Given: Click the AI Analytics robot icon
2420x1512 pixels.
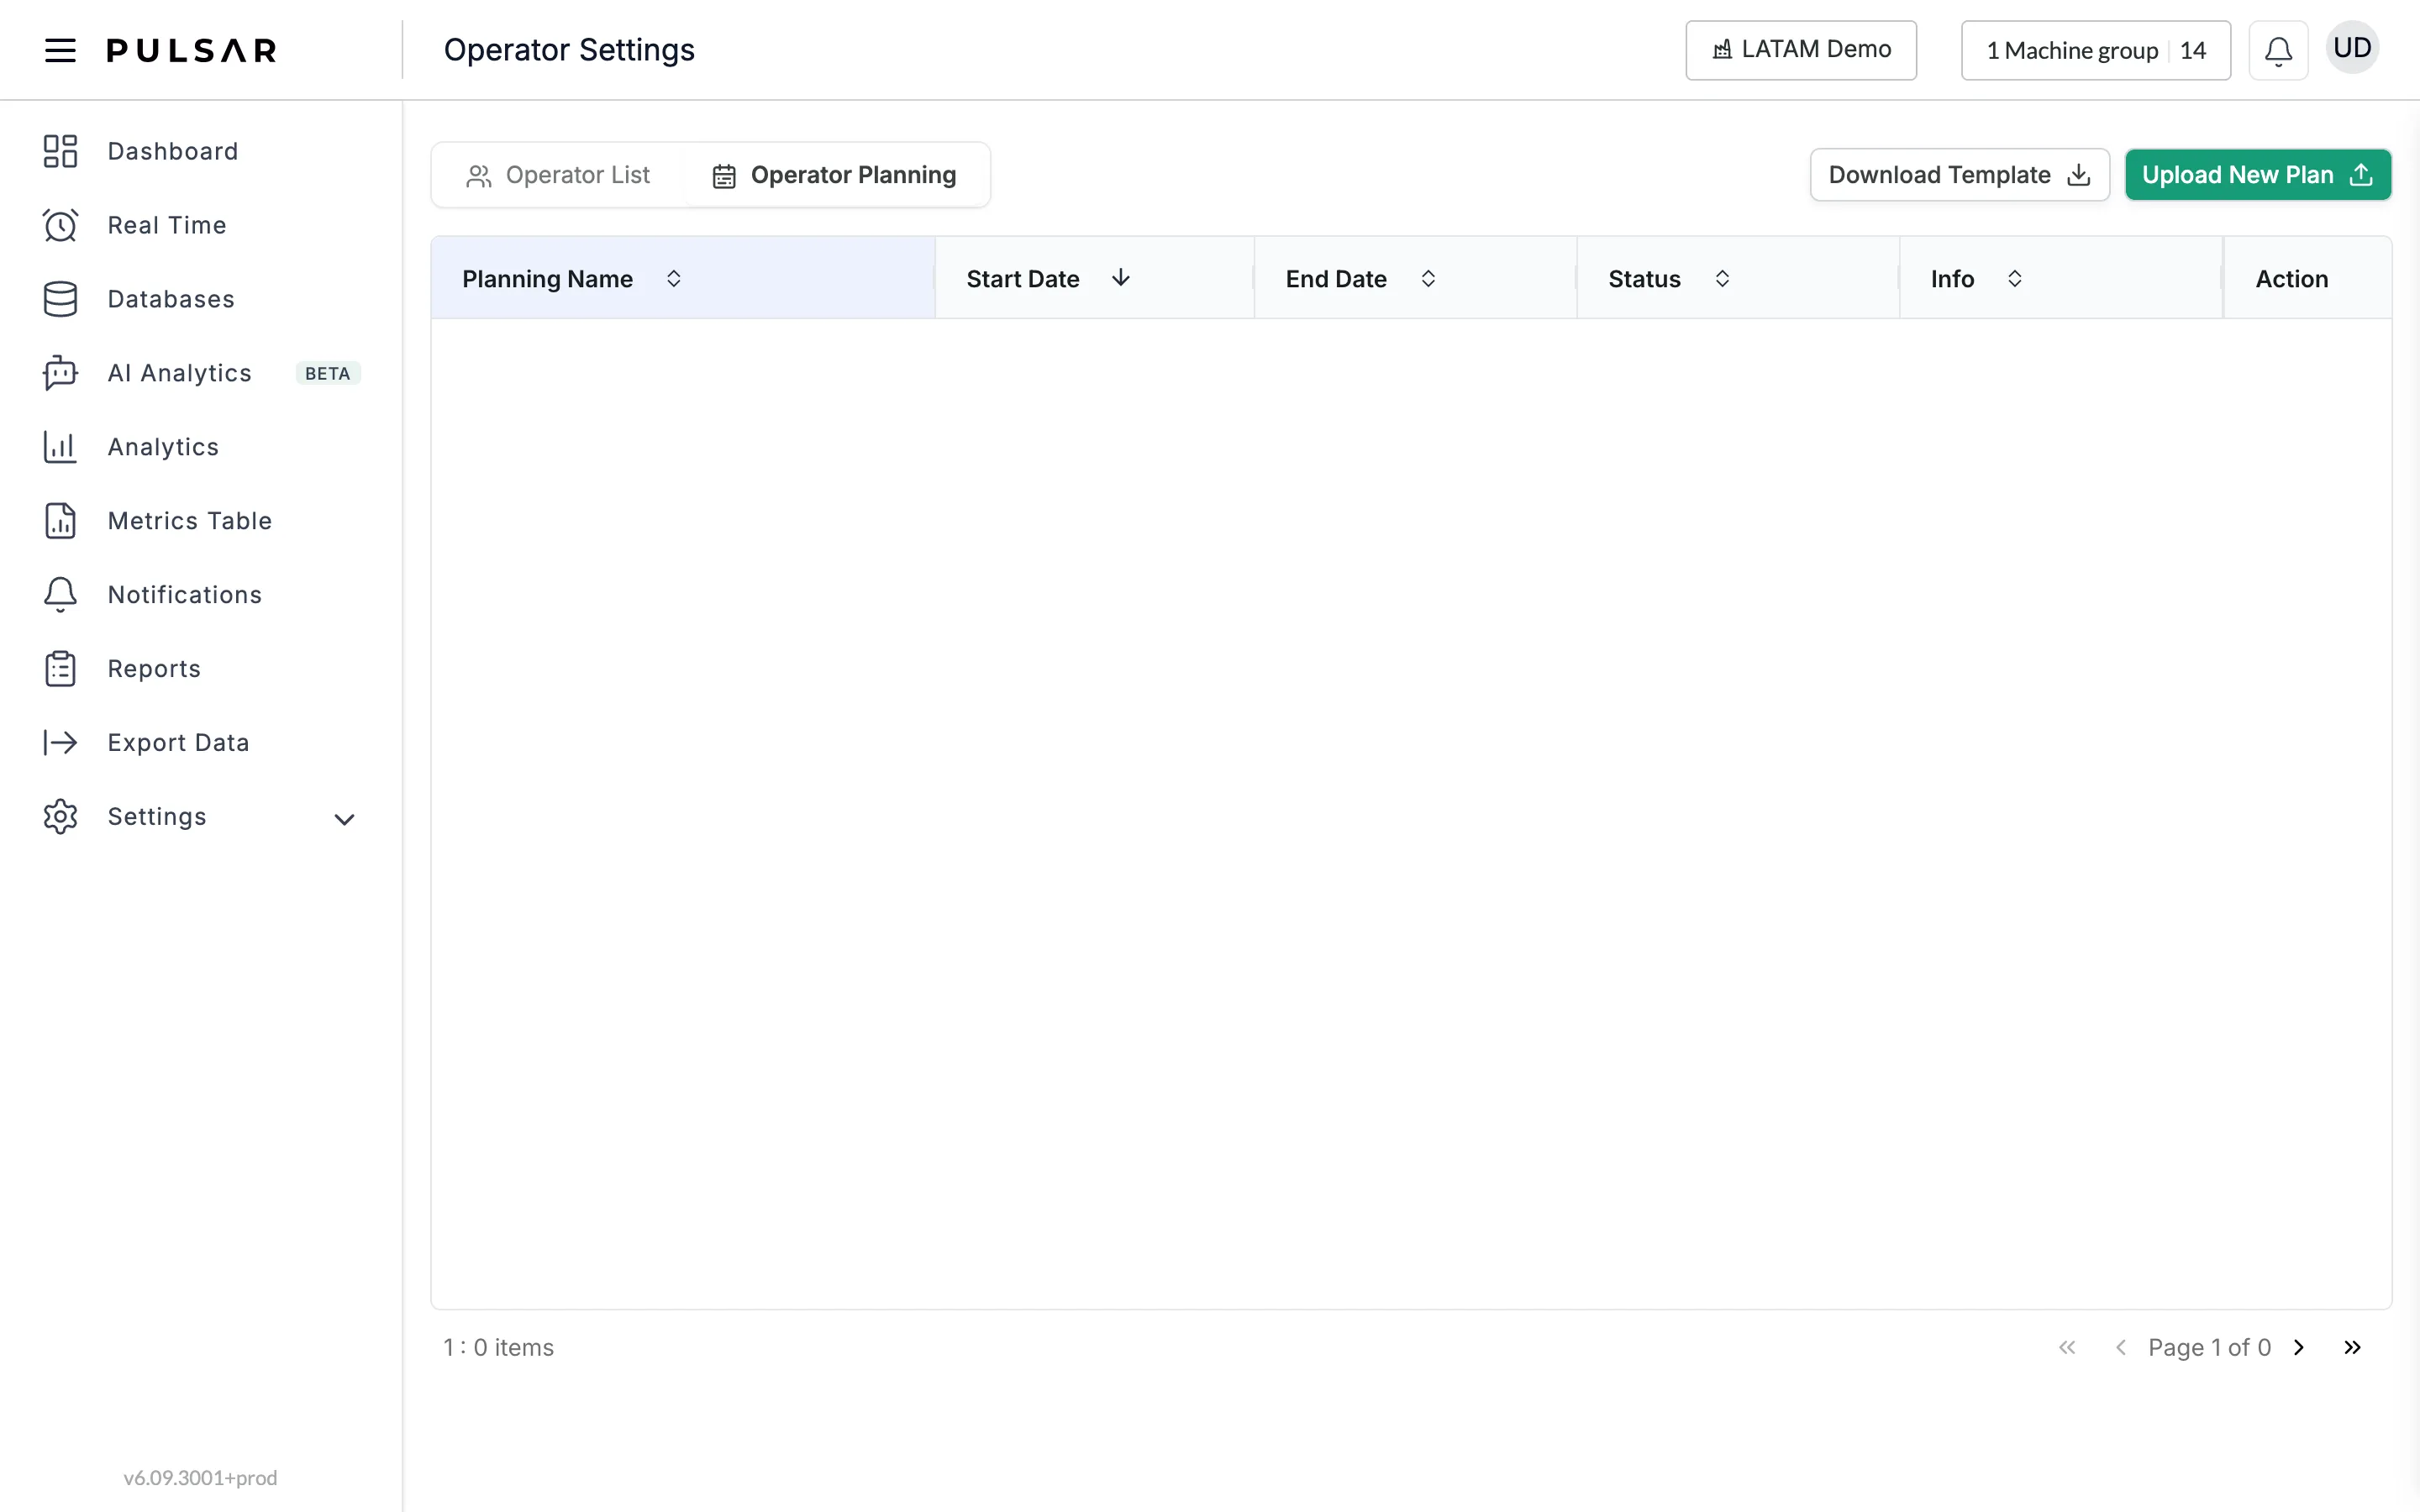Looking at the screenshot, I should coord(60,373).
